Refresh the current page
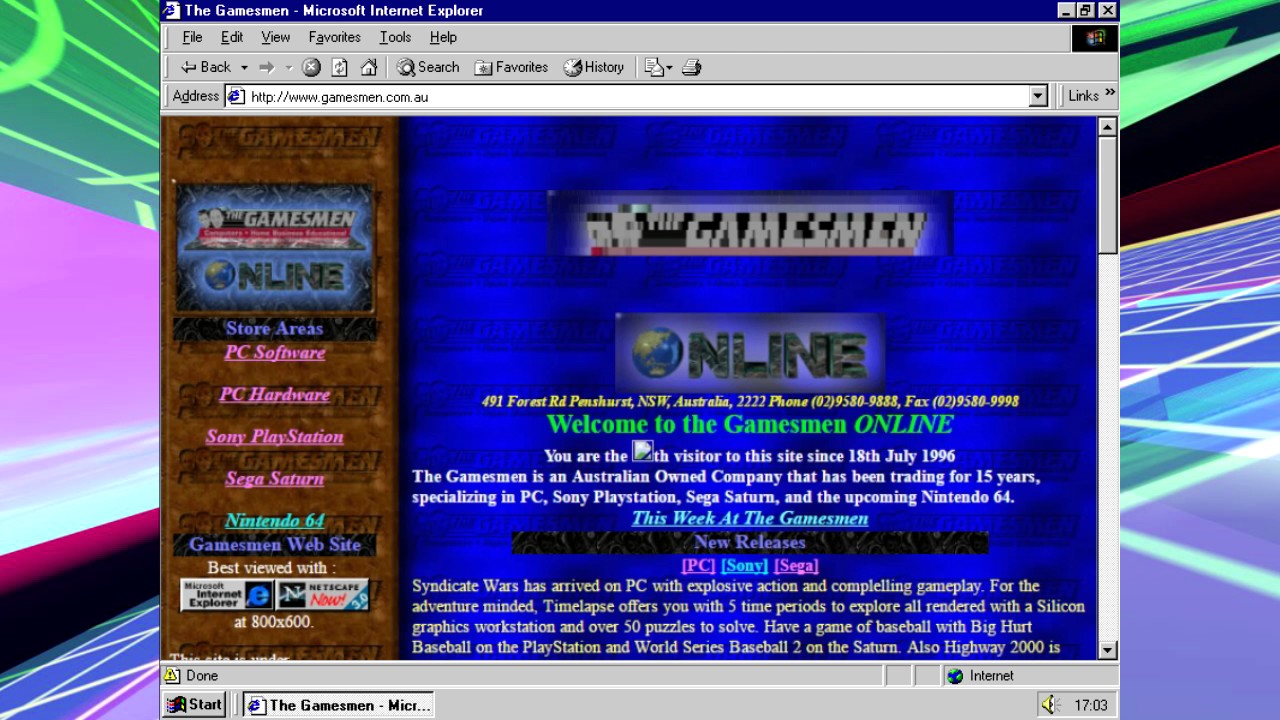The height and width of the screenshot is (720, 1280). point(340,67)
